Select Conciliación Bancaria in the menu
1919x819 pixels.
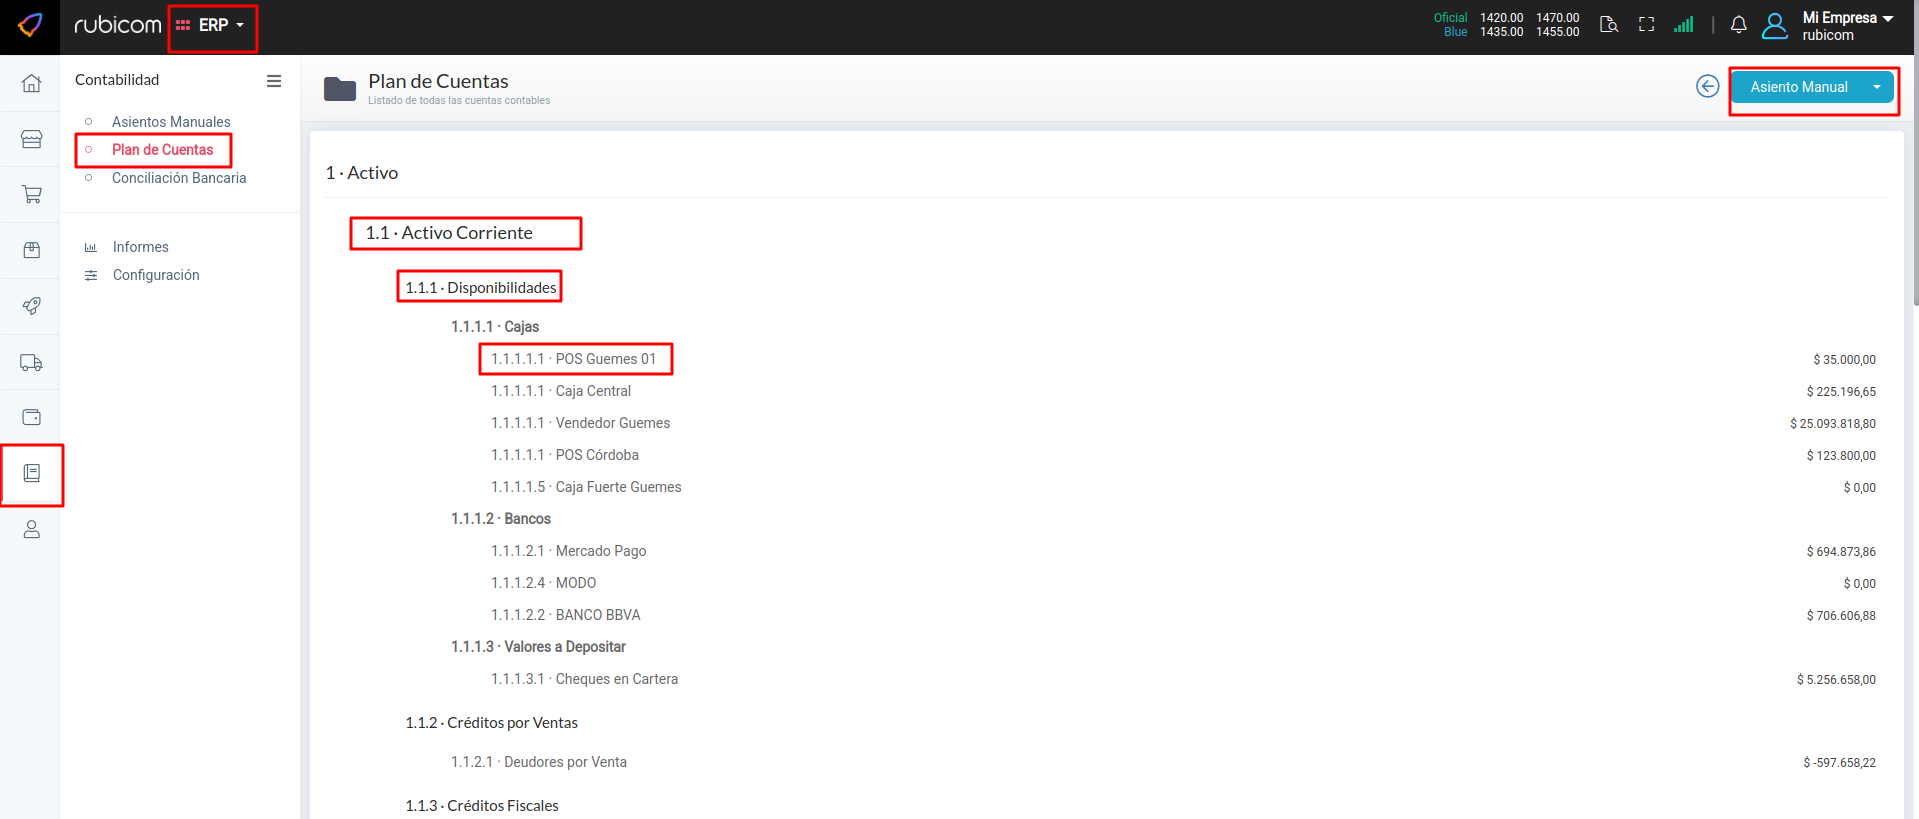coord(179,178)
